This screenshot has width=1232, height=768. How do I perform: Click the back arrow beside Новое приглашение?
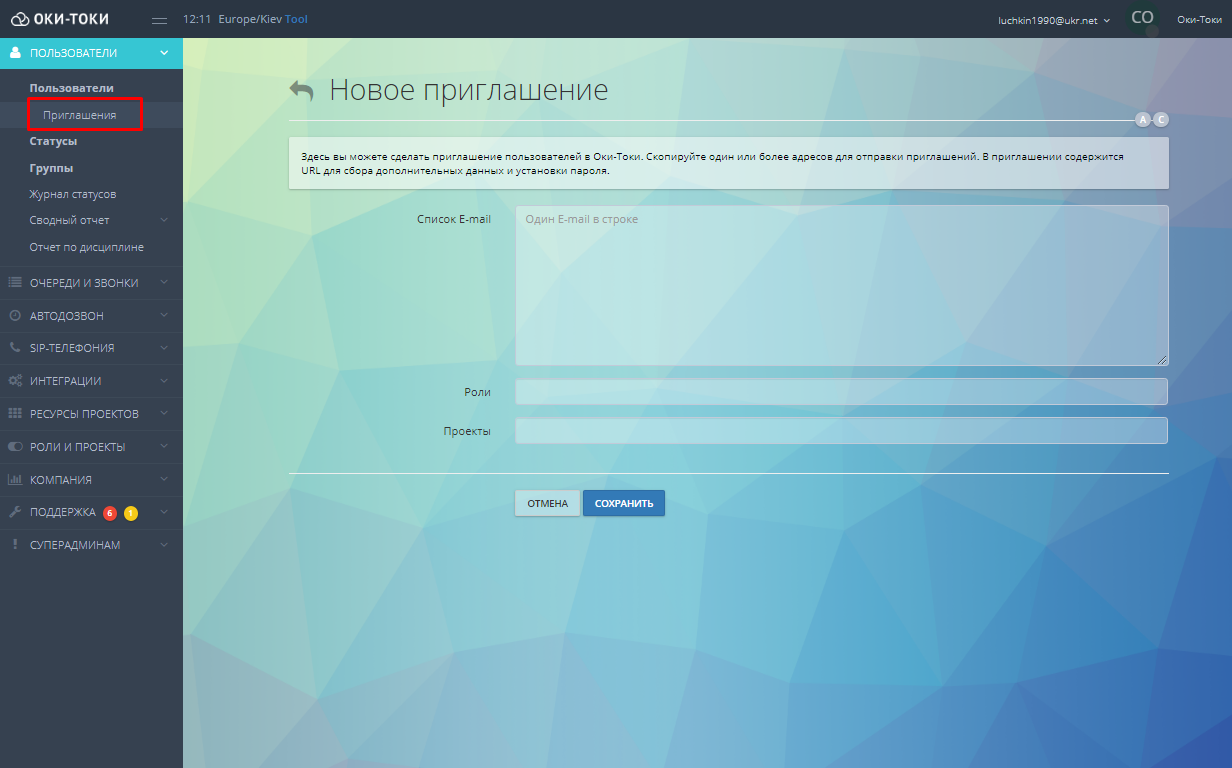301,90
